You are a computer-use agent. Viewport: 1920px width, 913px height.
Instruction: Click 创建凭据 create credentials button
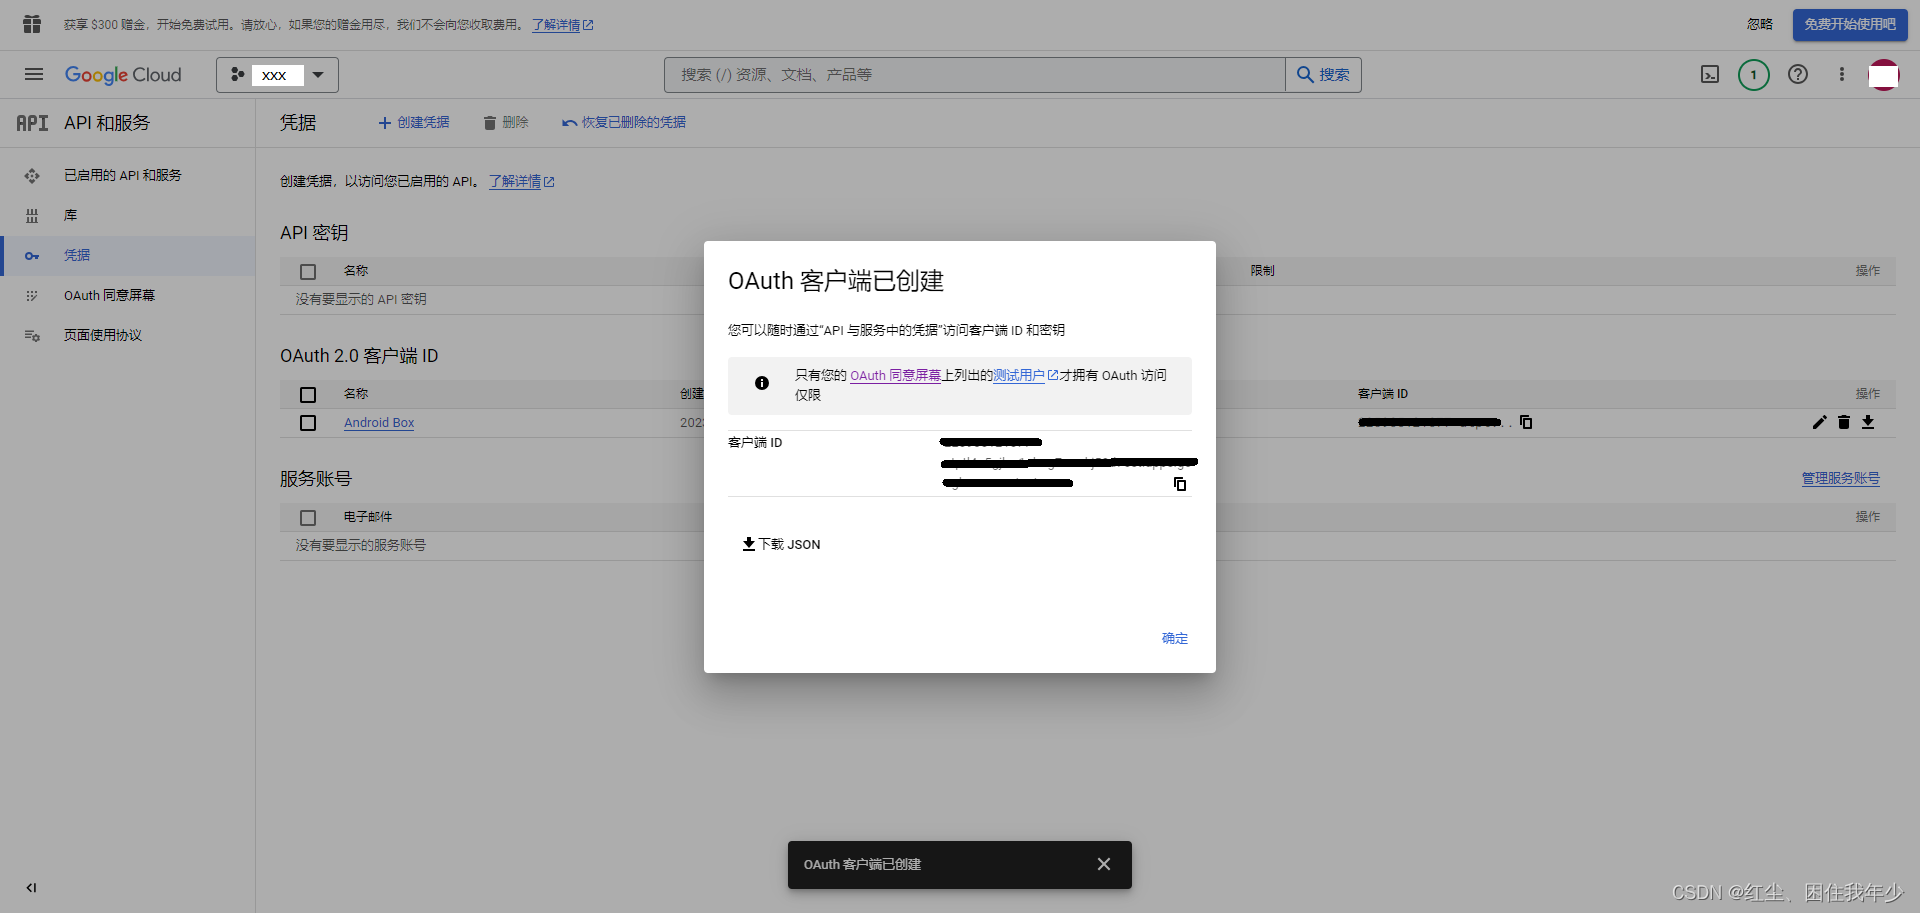(414, 122)
